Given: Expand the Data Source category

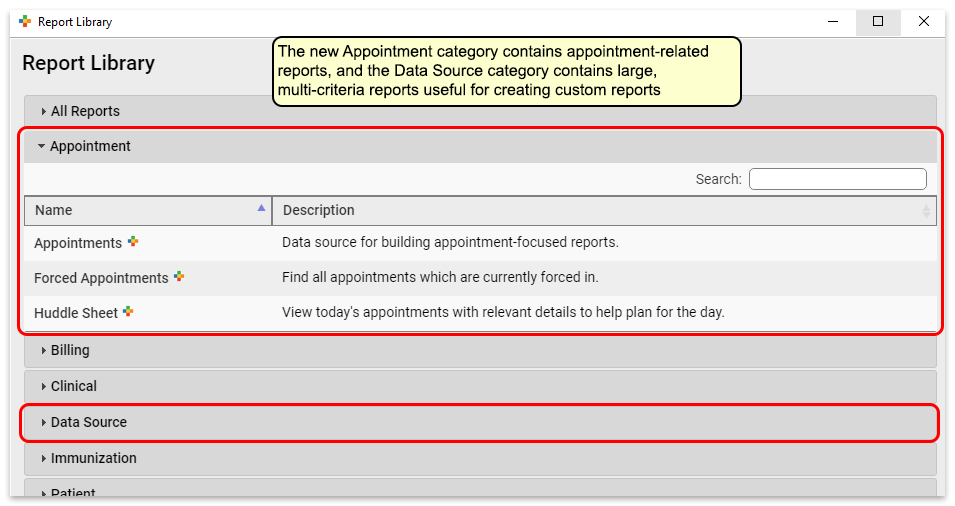Looking at the screenshot, I should pyautogui.click(x=480, y=422).
